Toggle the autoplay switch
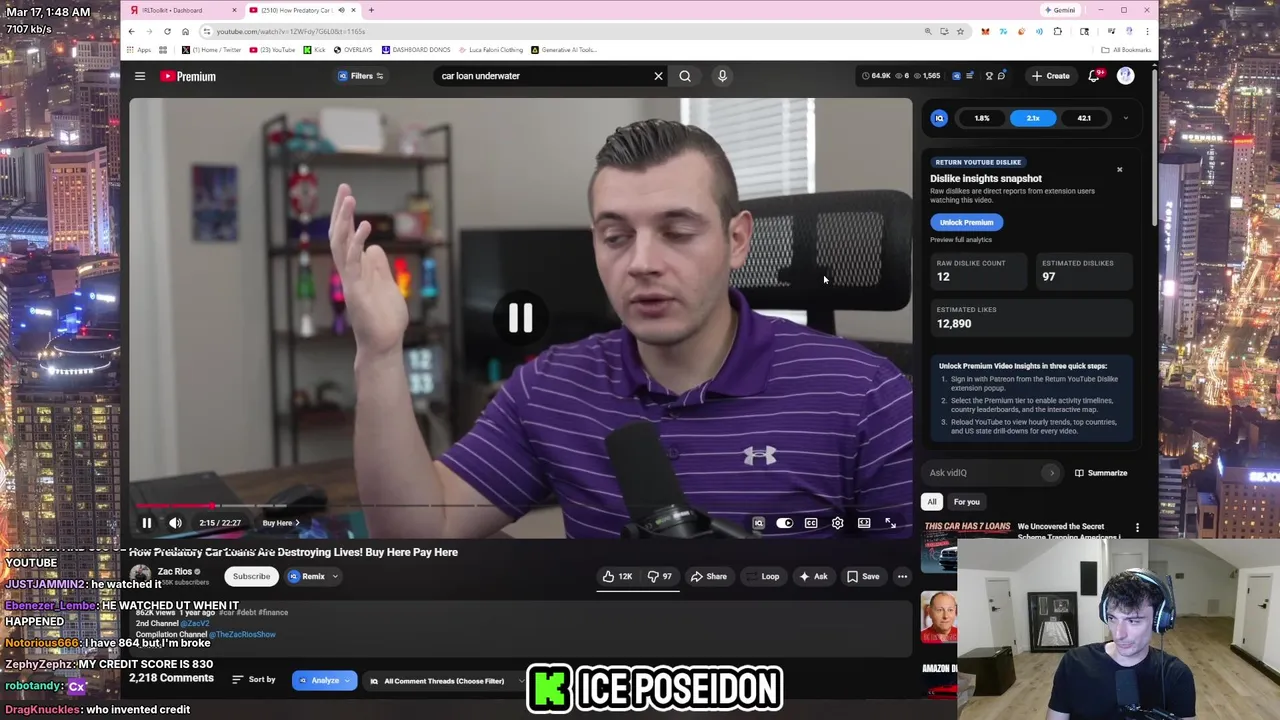This screenshot has width=1280, height=720. pos(785,523)
